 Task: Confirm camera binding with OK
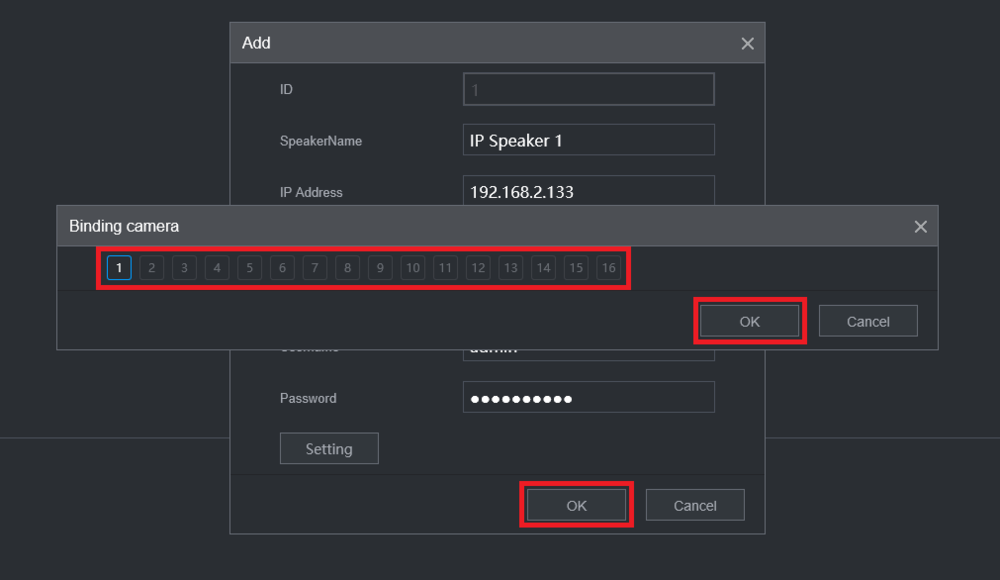(749, 320)
